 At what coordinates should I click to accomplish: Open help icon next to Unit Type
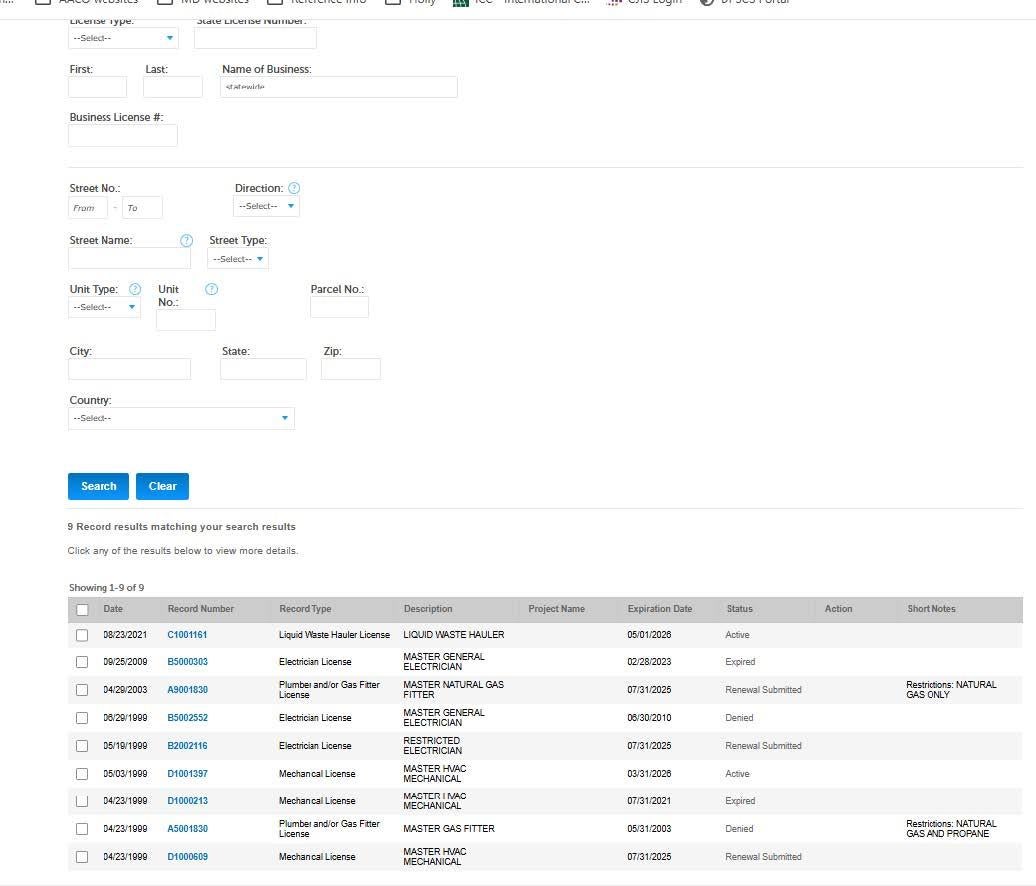pos(135,289)
